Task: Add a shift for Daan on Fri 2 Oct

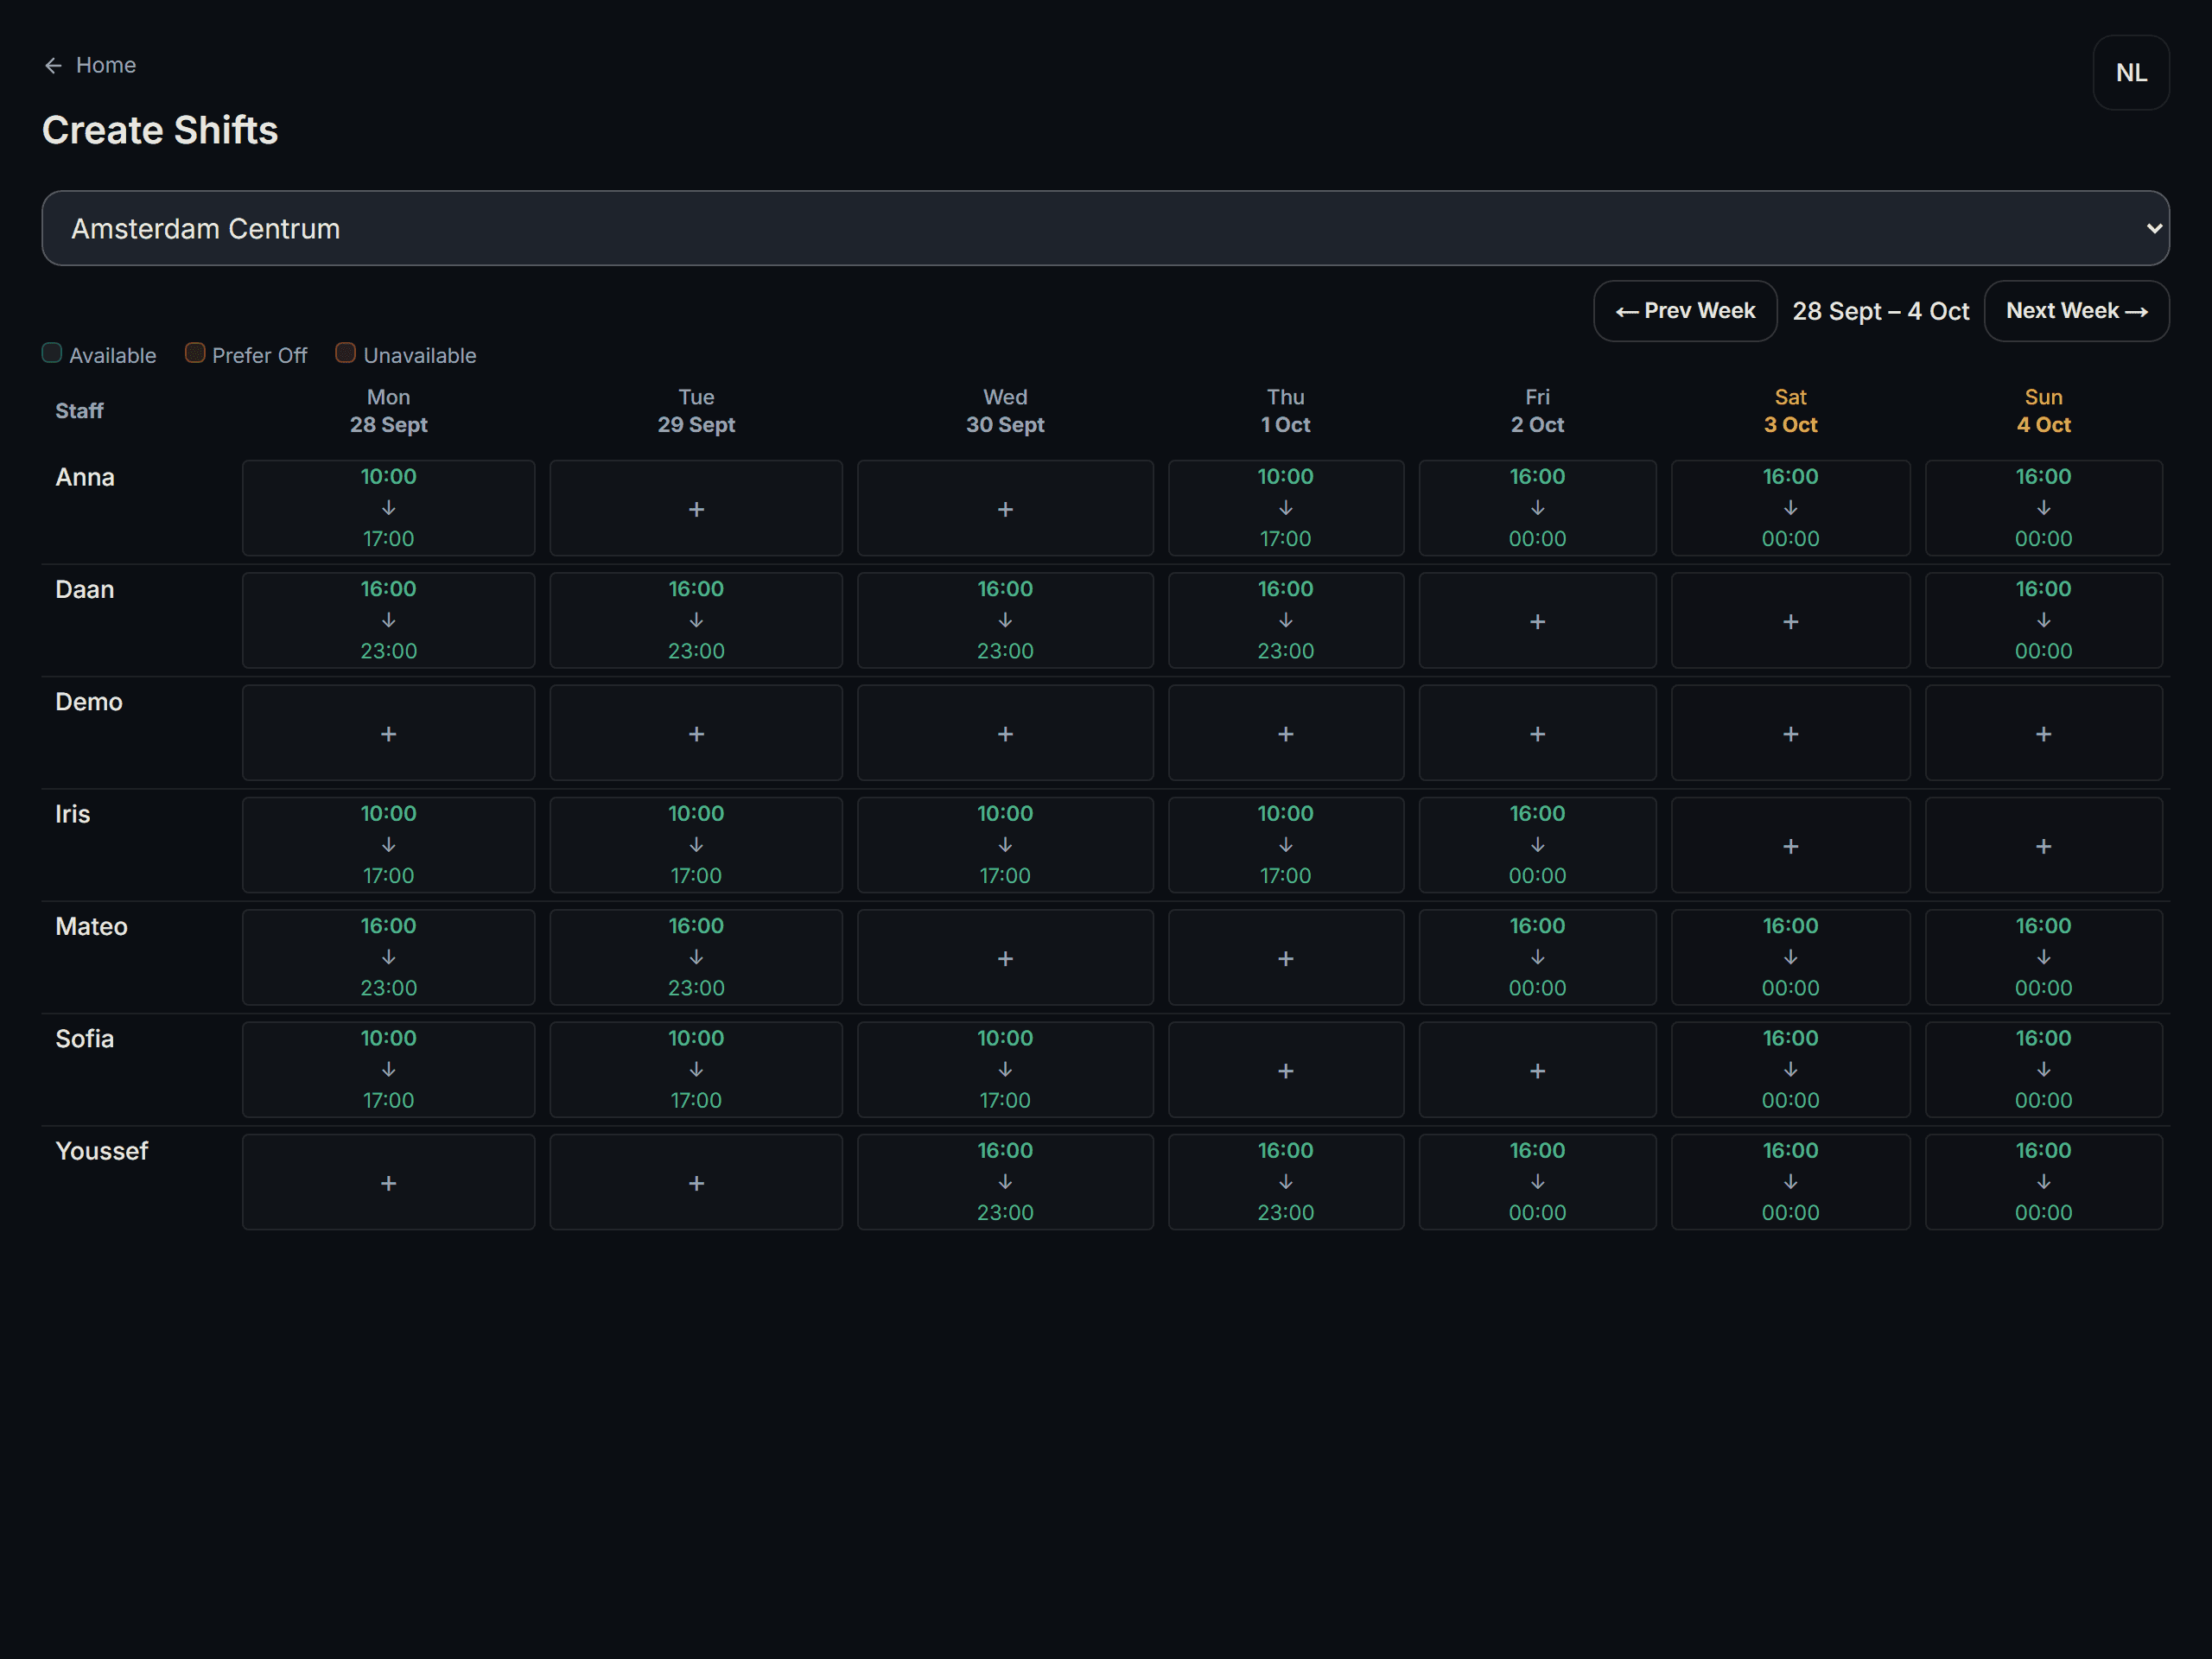Action: click(1537, 621)
